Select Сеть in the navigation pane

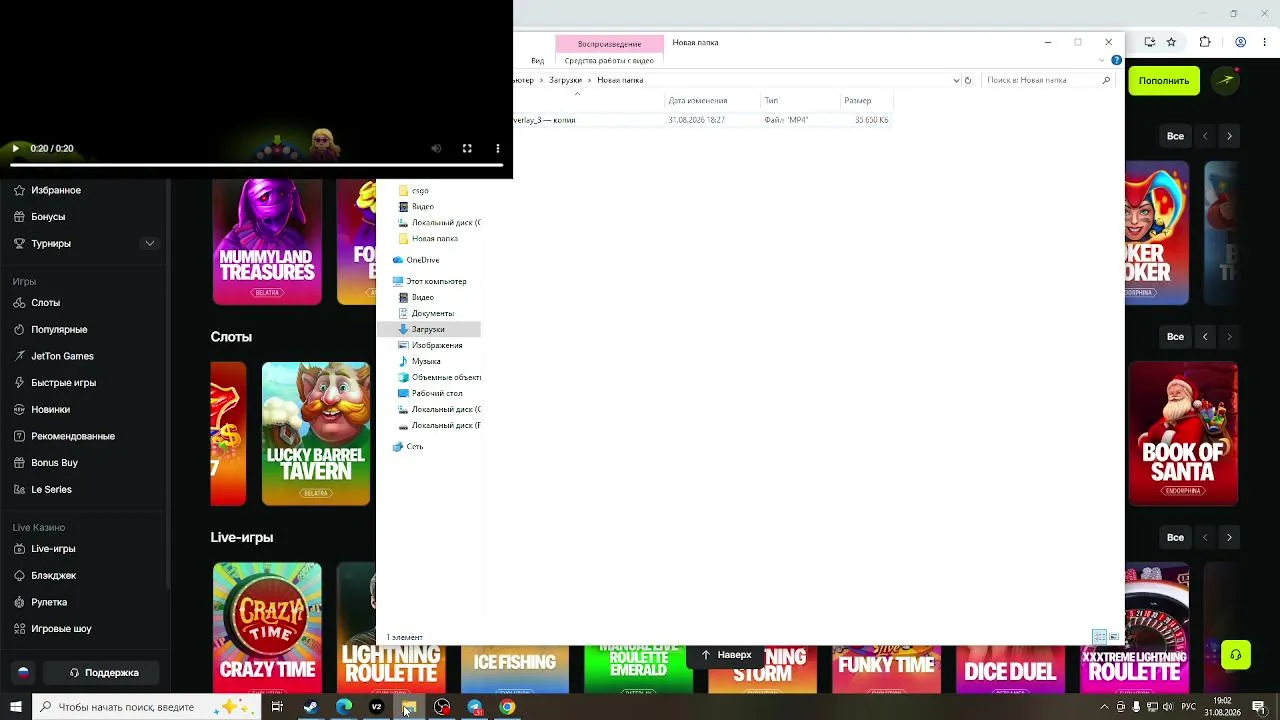(x=414, y=447)
